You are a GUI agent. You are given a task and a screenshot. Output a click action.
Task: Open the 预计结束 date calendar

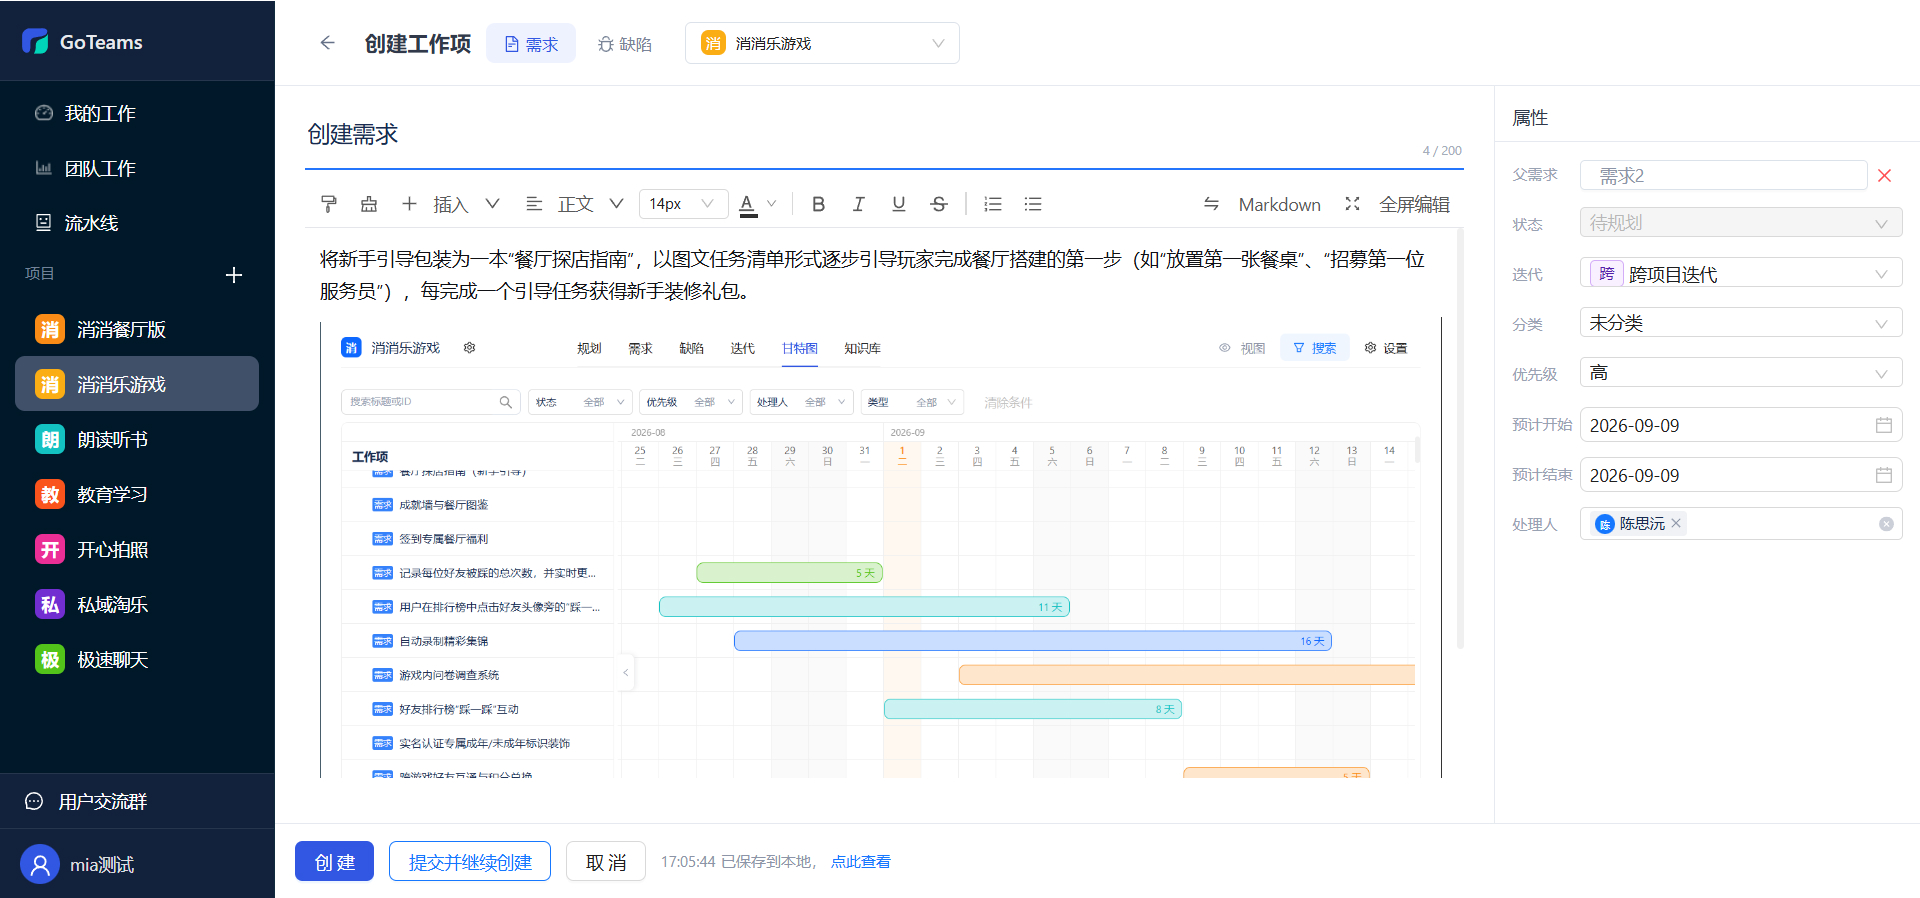[1884, 475]
